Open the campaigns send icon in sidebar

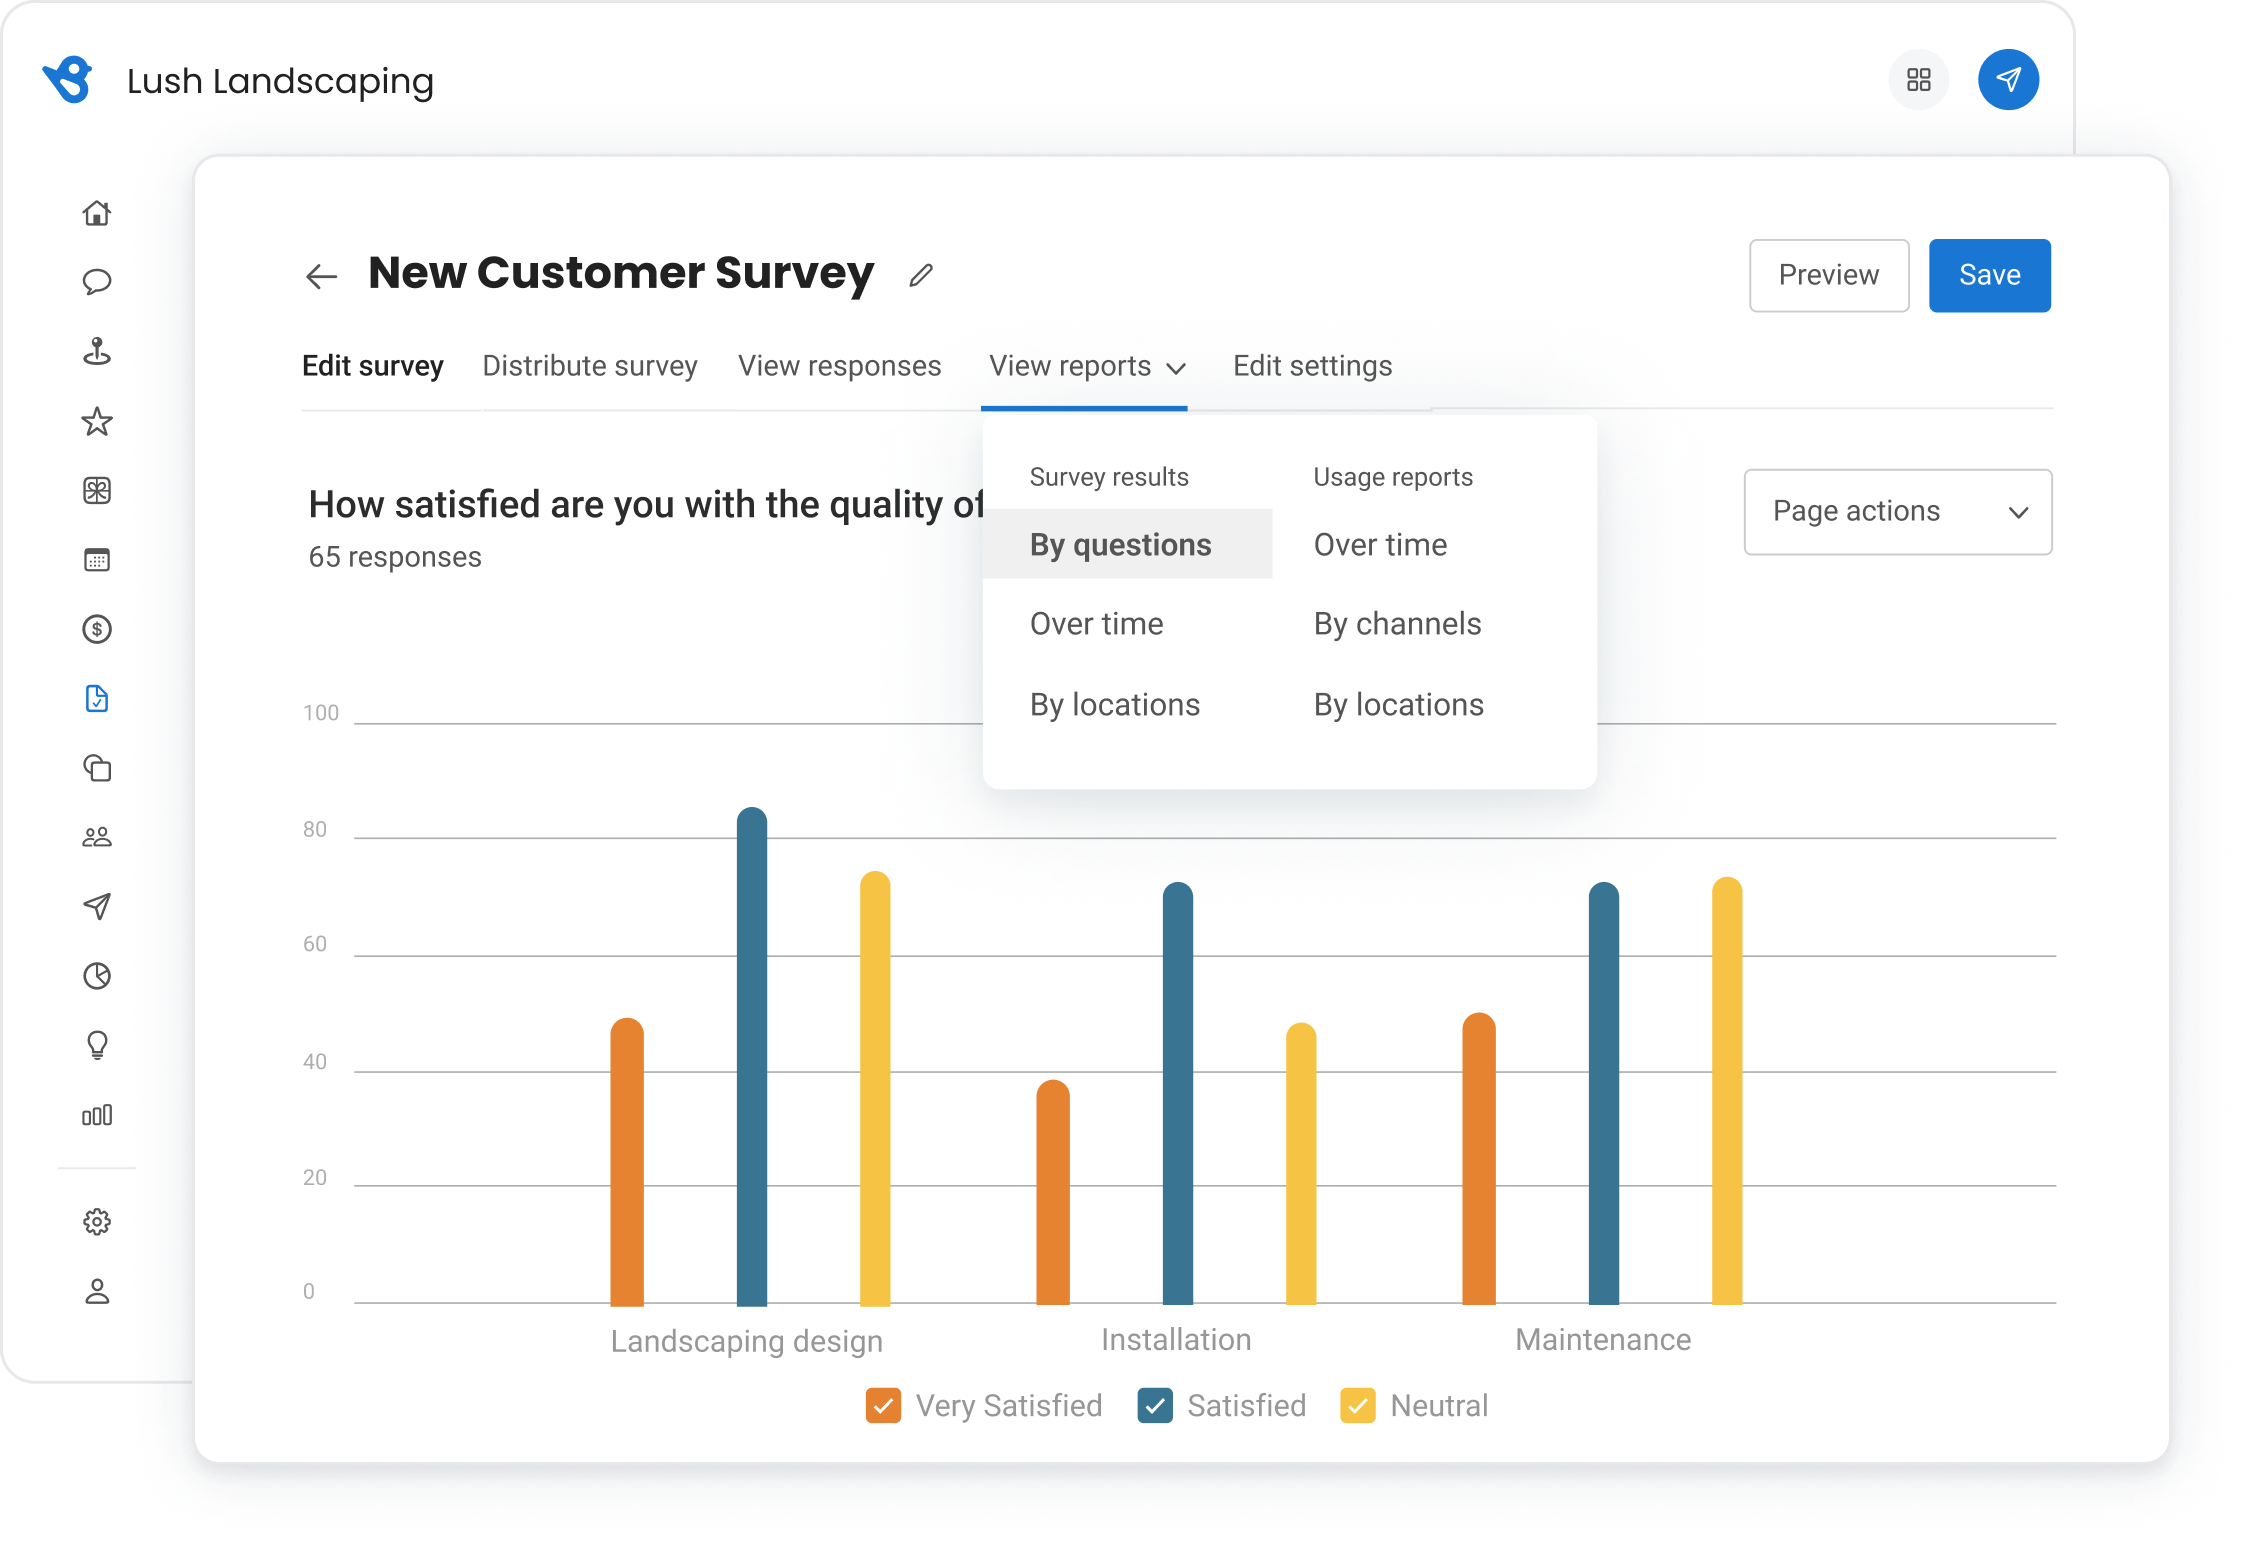click(97, 907)
